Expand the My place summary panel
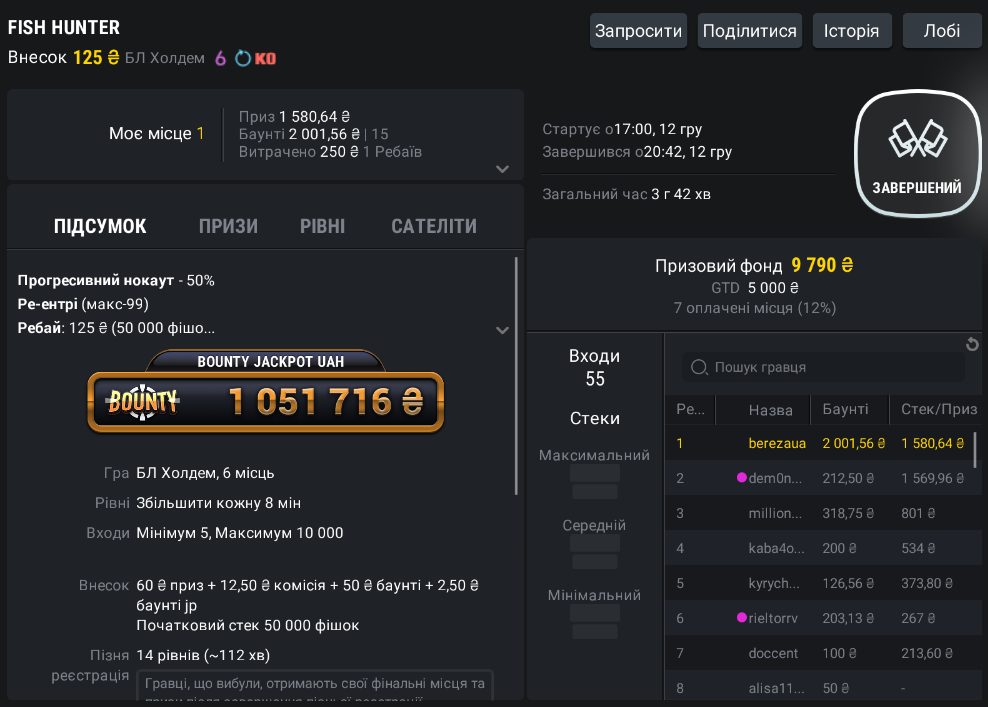 502,169
